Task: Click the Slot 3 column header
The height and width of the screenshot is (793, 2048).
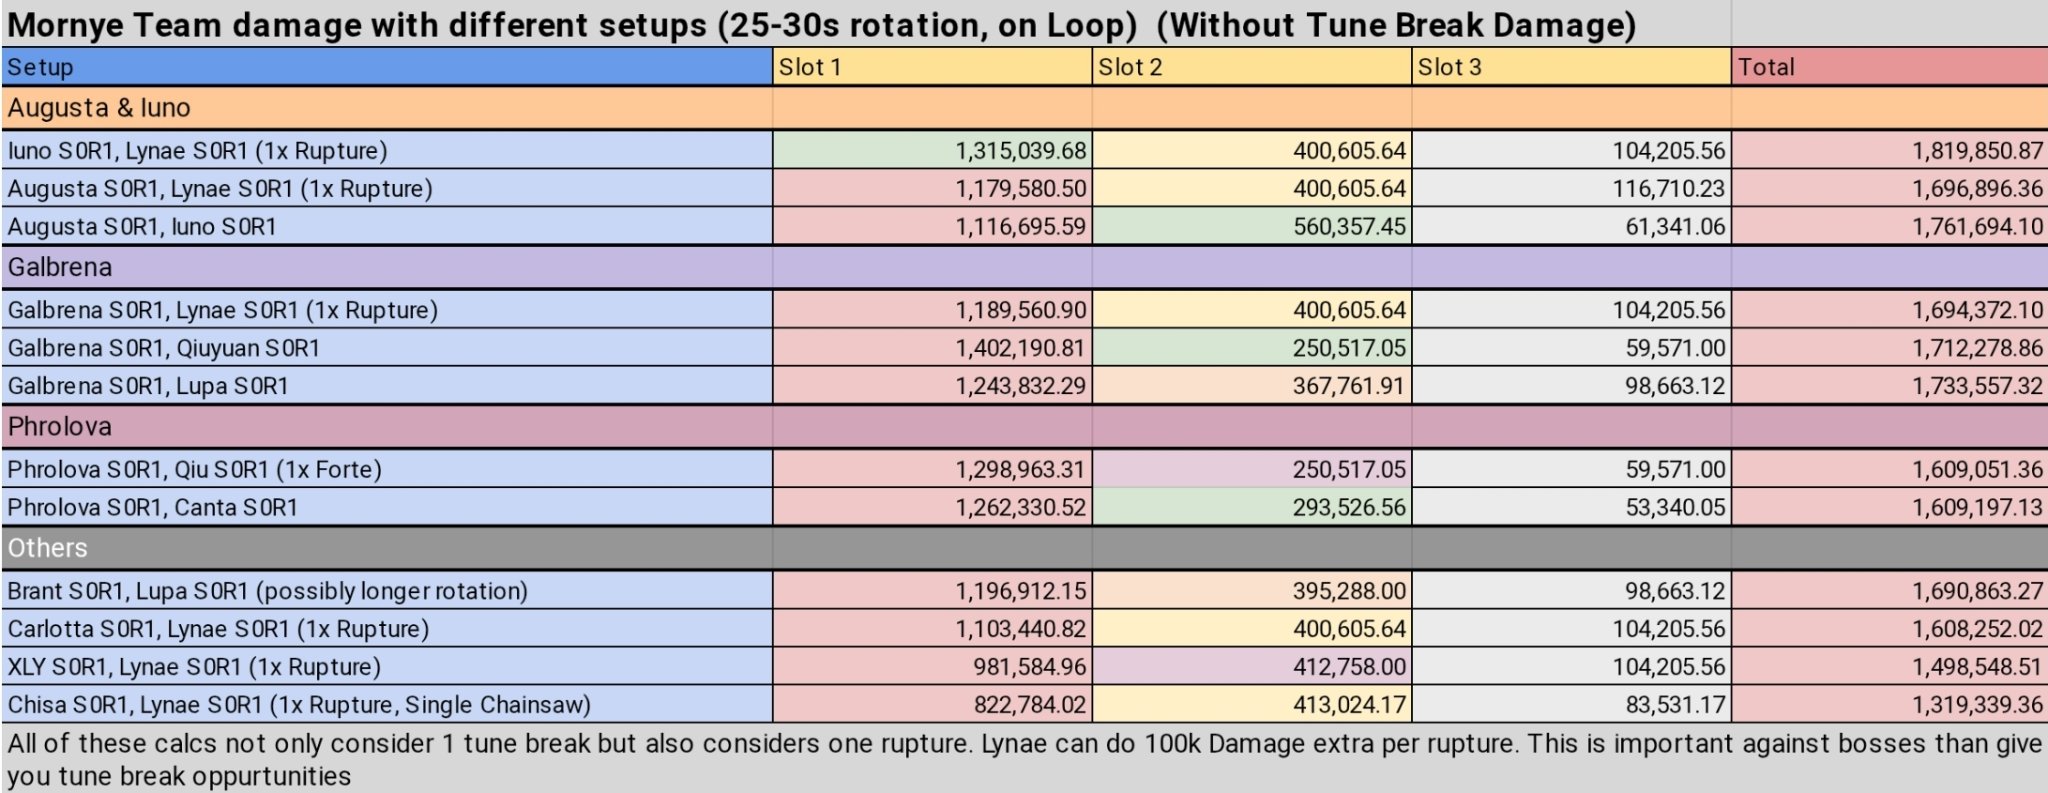Action: (x=1571, y=67)
